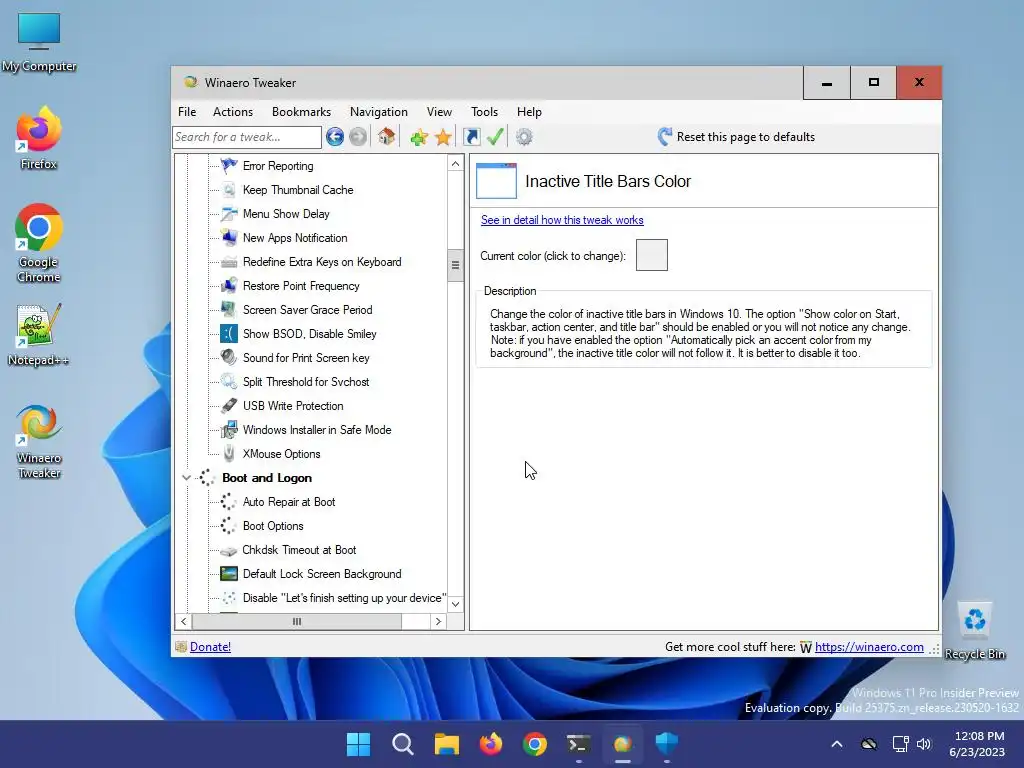
Task: Open settings via the gear toolbar icon
Action: click(524, 137)
